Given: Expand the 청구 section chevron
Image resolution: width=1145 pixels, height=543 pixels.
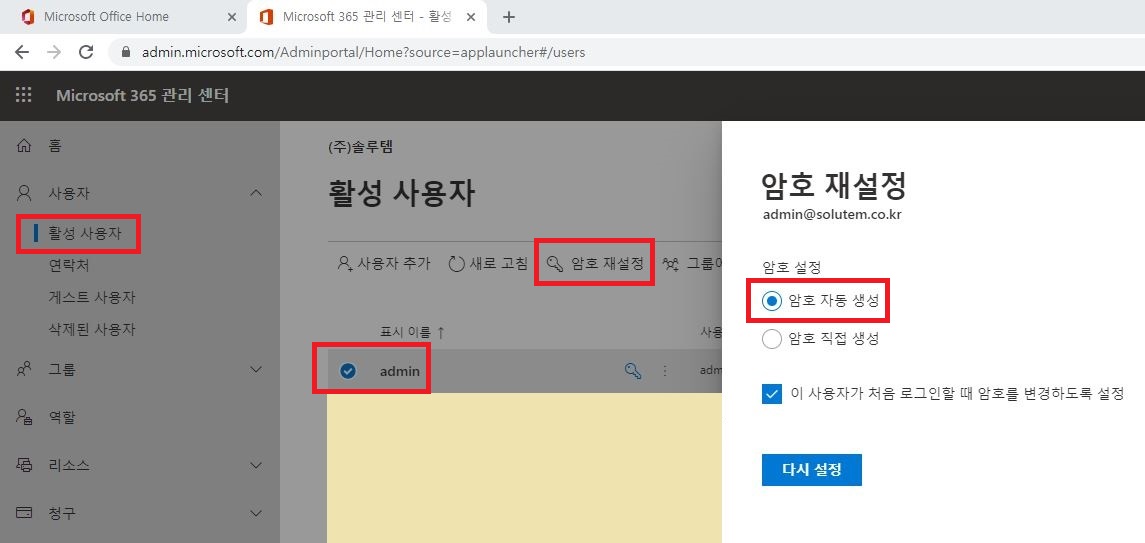Looking at the screenshot, I should [x=256, y=512].
